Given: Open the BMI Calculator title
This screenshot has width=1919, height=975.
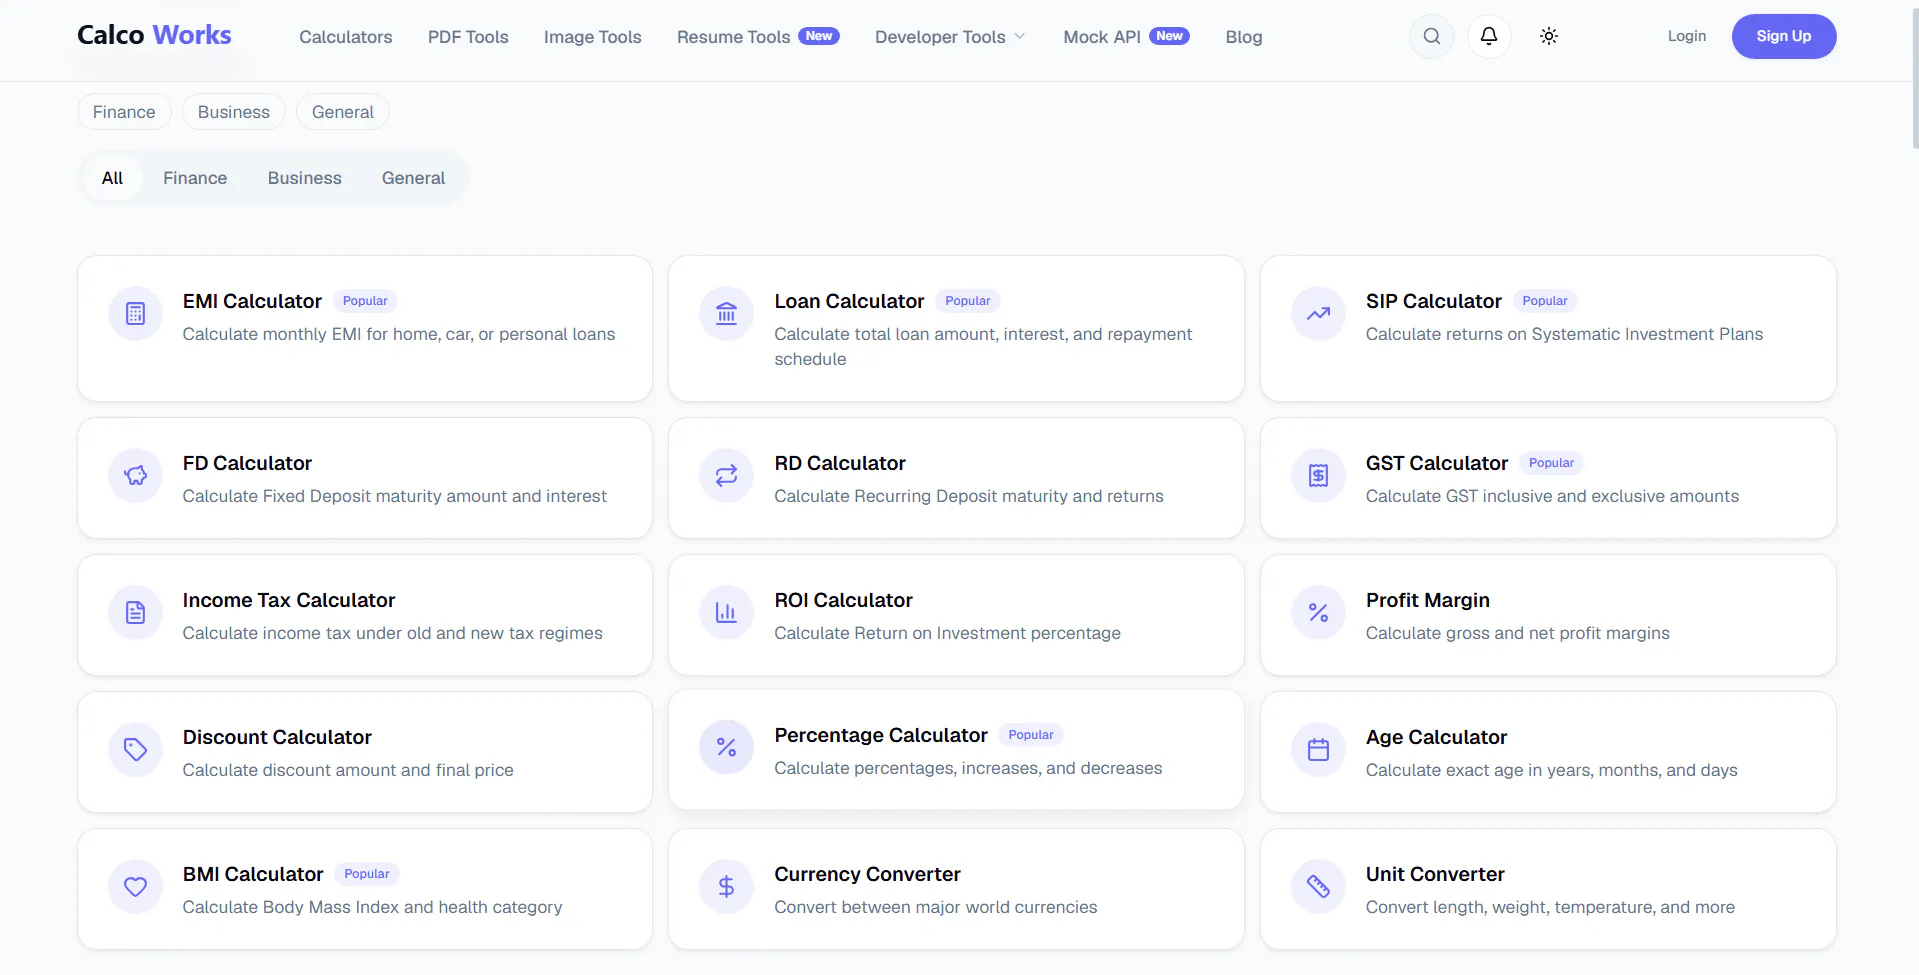Looking at the screenshot, I should click(253, 874).
